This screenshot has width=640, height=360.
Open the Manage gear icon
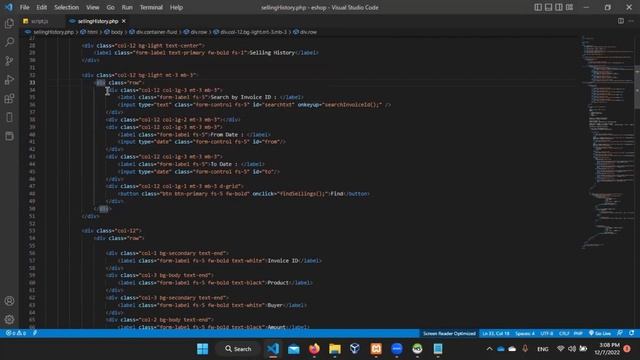click(x=9, y=319)
